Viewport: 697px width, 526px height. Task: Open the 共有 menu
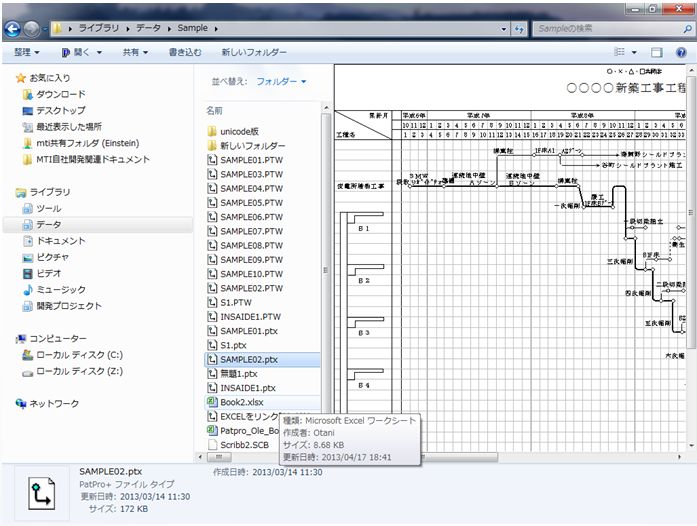pyautogui.click(x=135, y=52)
